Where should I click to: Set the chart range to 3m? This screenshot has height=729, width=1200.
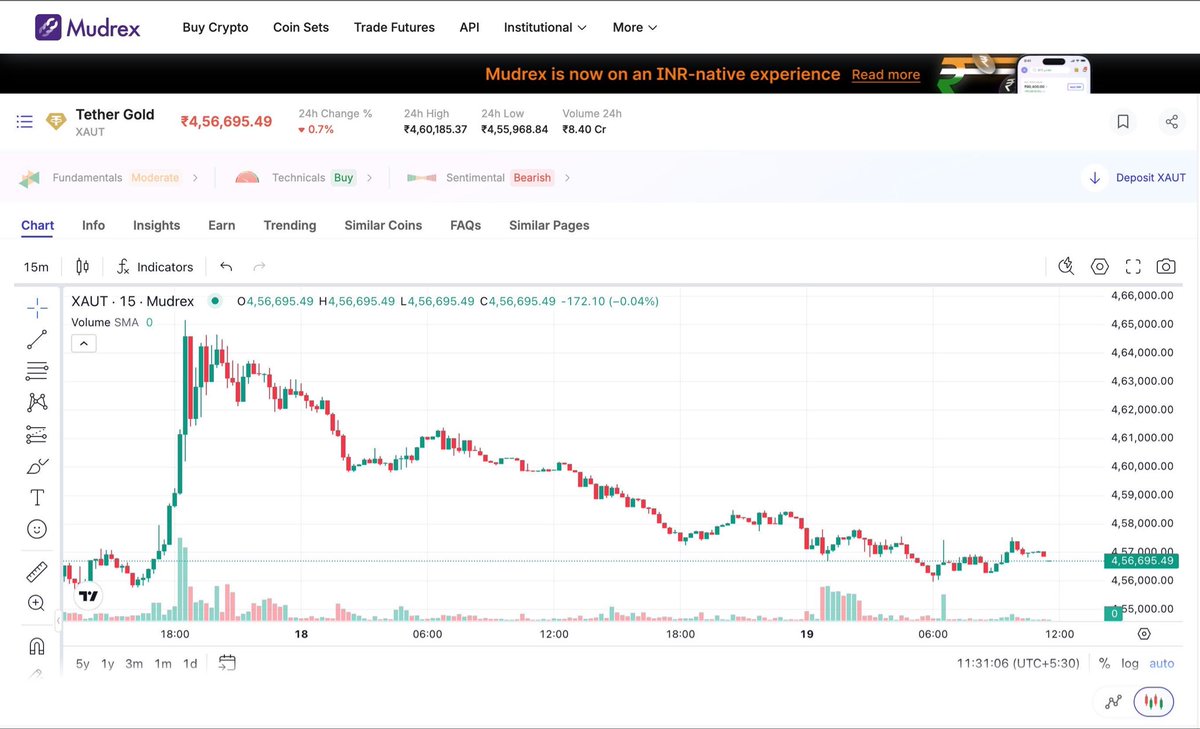point(134,663)
